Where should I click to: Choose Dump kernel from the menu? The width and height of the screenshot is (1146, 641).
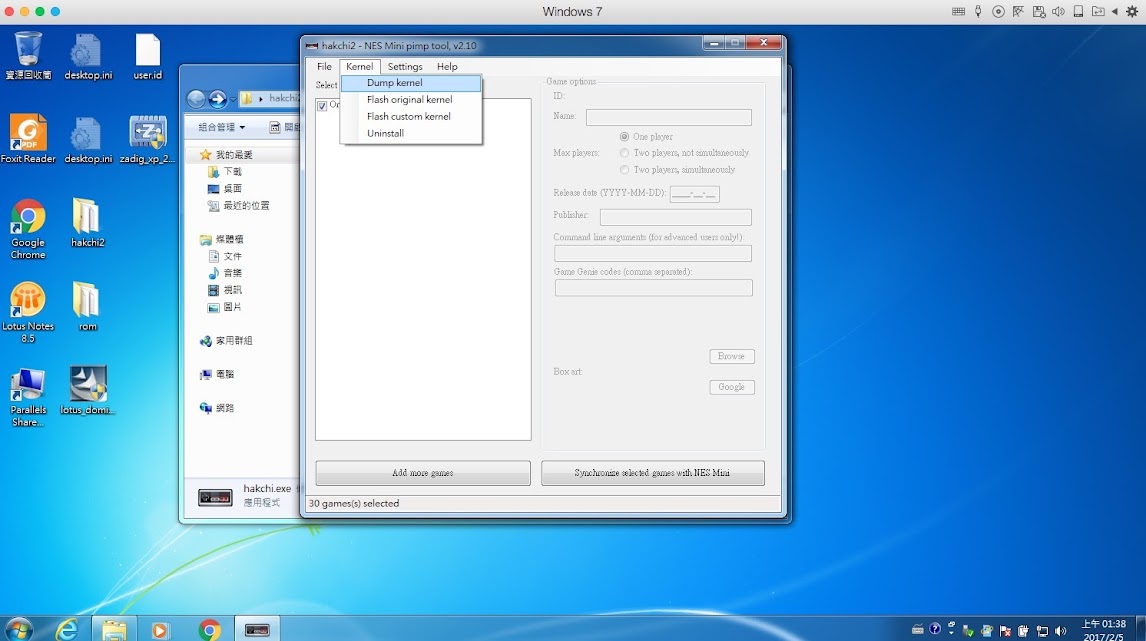pyautogui.click(x=411, y=83)
